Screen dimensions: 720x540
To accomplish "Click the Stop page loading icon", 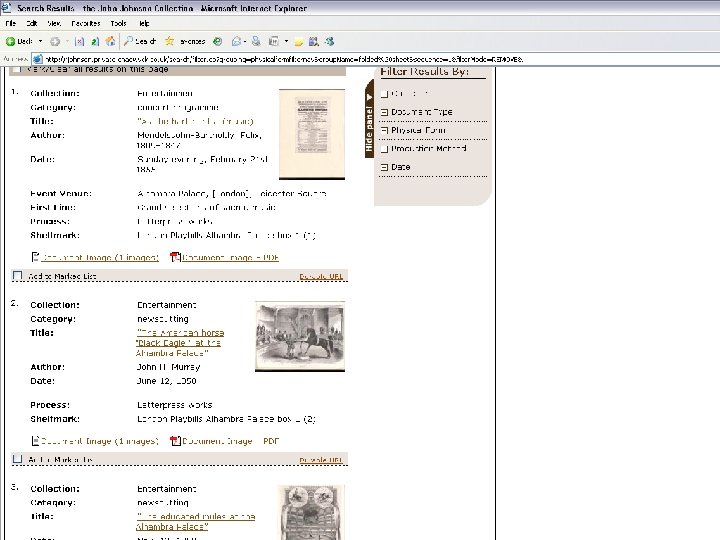I will click(x=79, y=42).
